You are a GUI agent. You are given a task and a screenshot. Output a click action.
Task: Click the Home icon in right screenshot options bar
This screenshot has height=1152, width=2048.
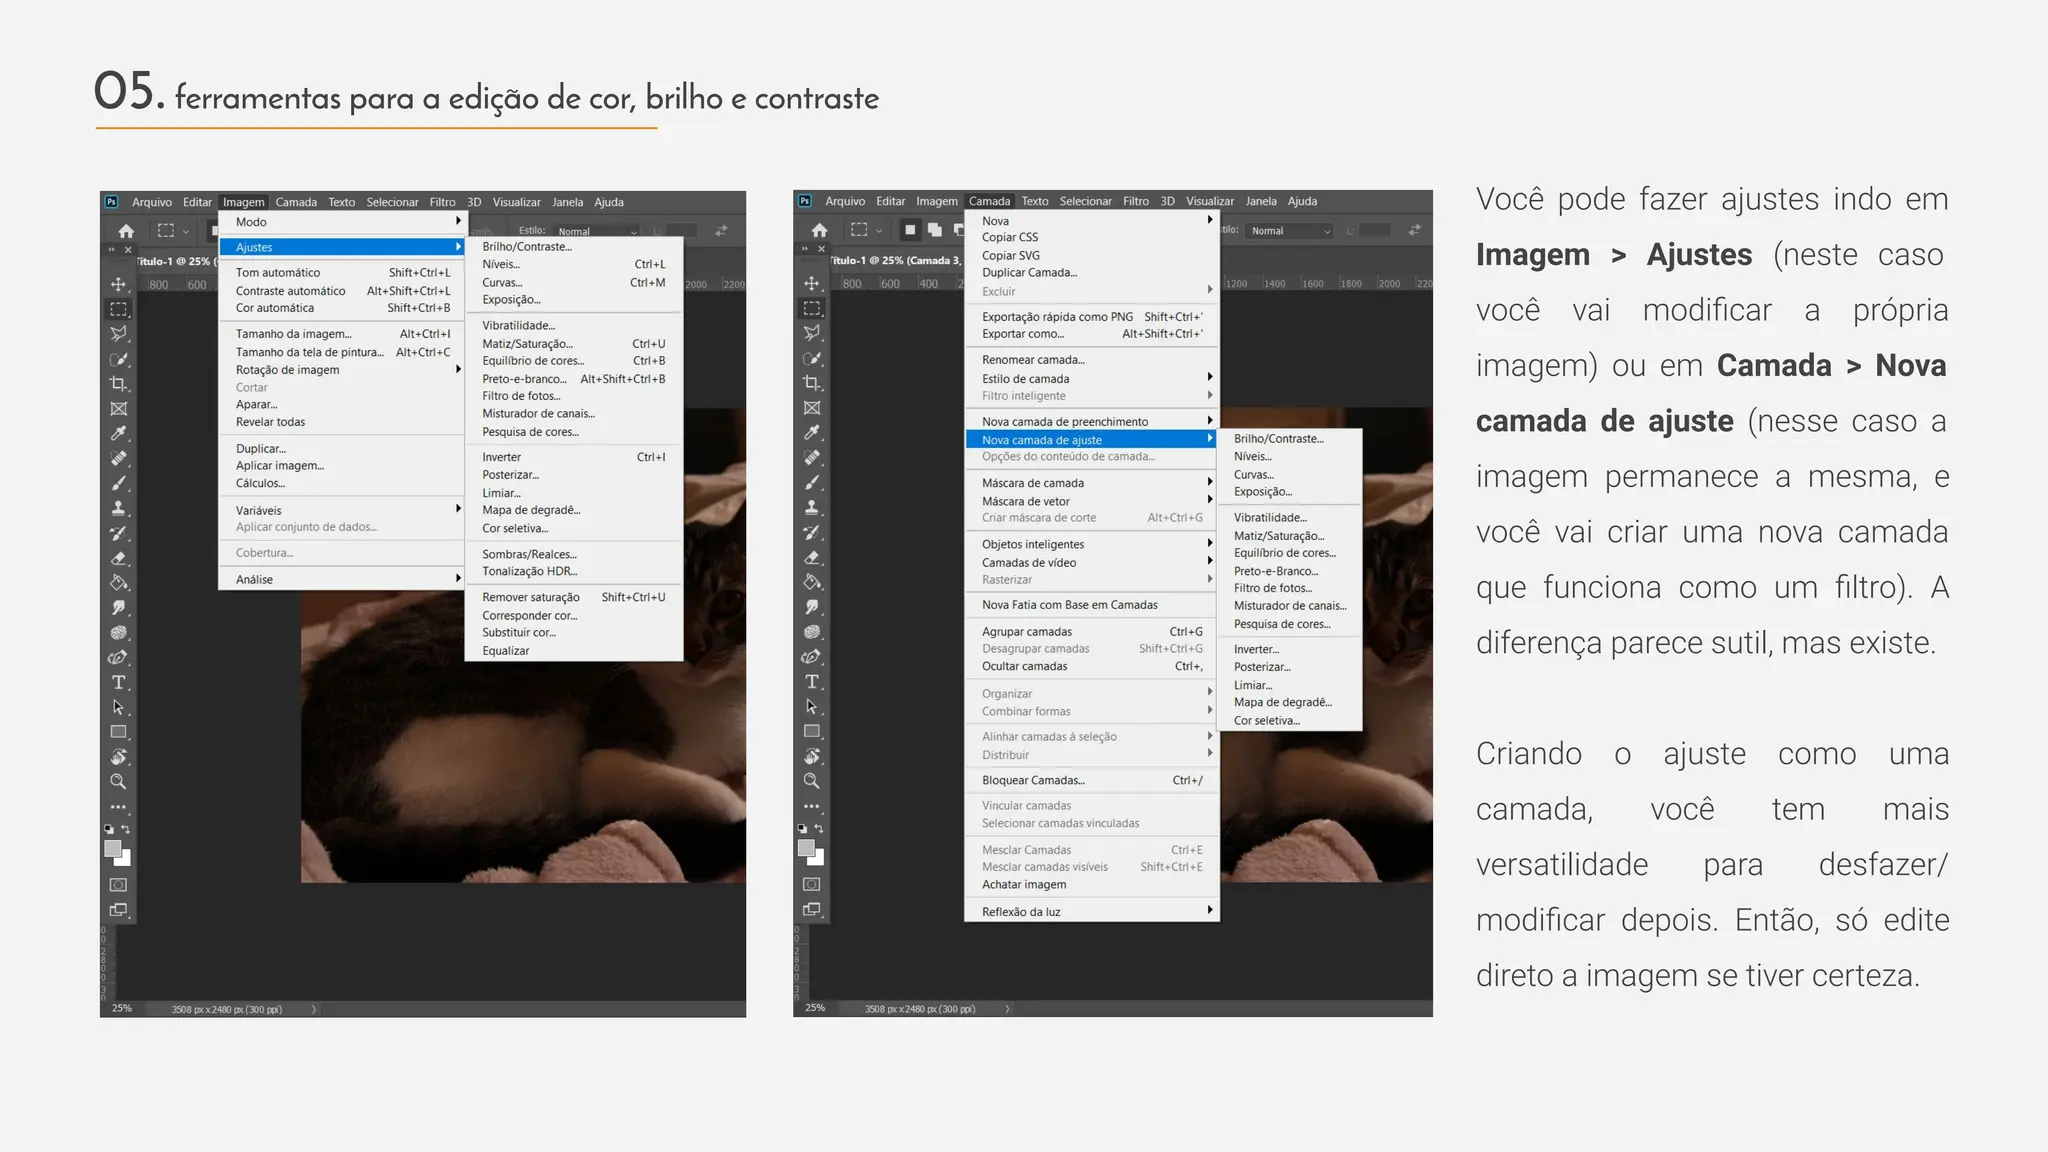[819, 230]
